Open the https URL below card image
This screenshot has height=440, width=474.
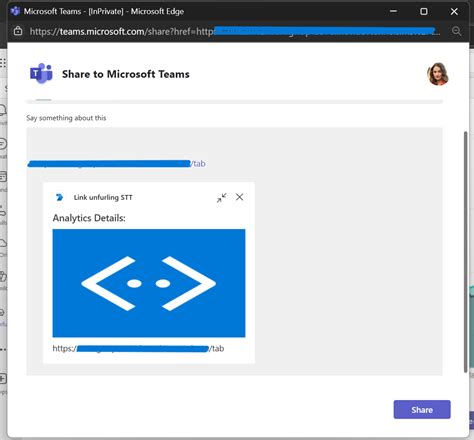click(x=138, y=349)
